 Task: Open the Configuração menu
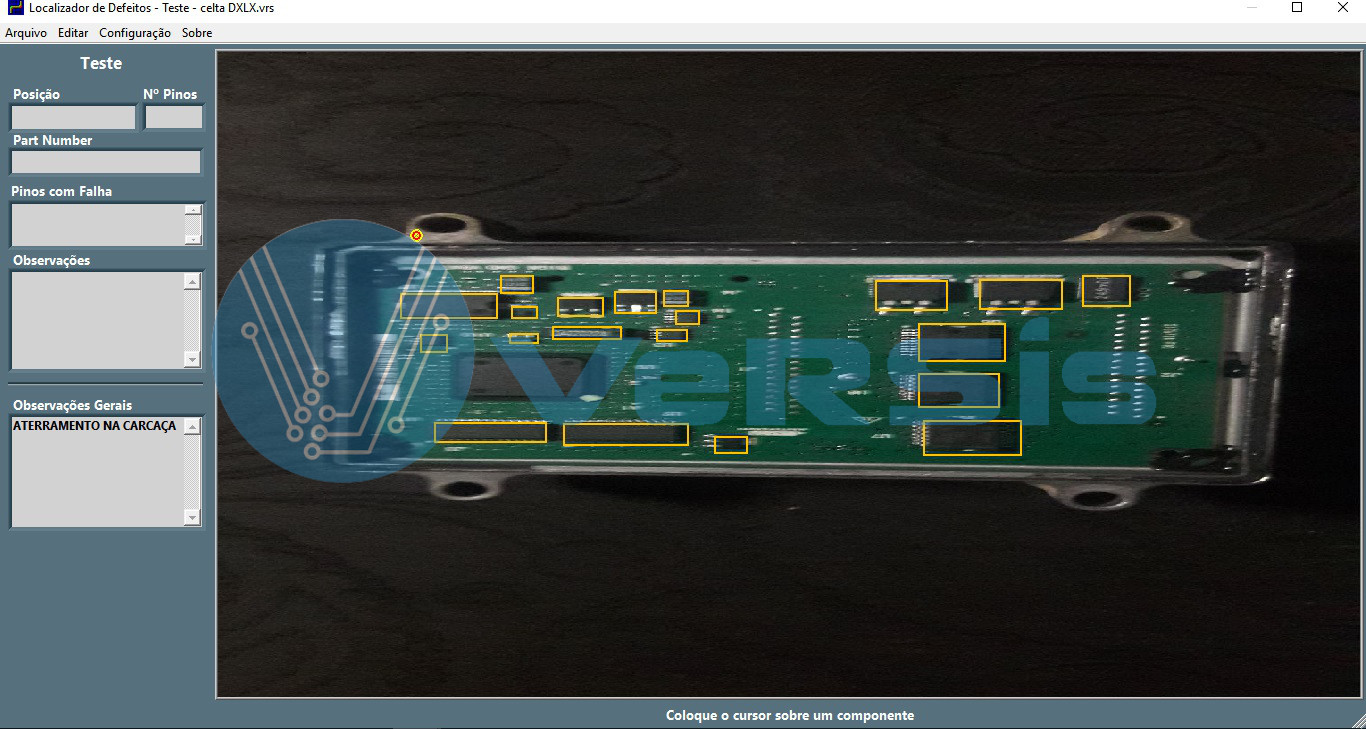click(x=135, y=33)
